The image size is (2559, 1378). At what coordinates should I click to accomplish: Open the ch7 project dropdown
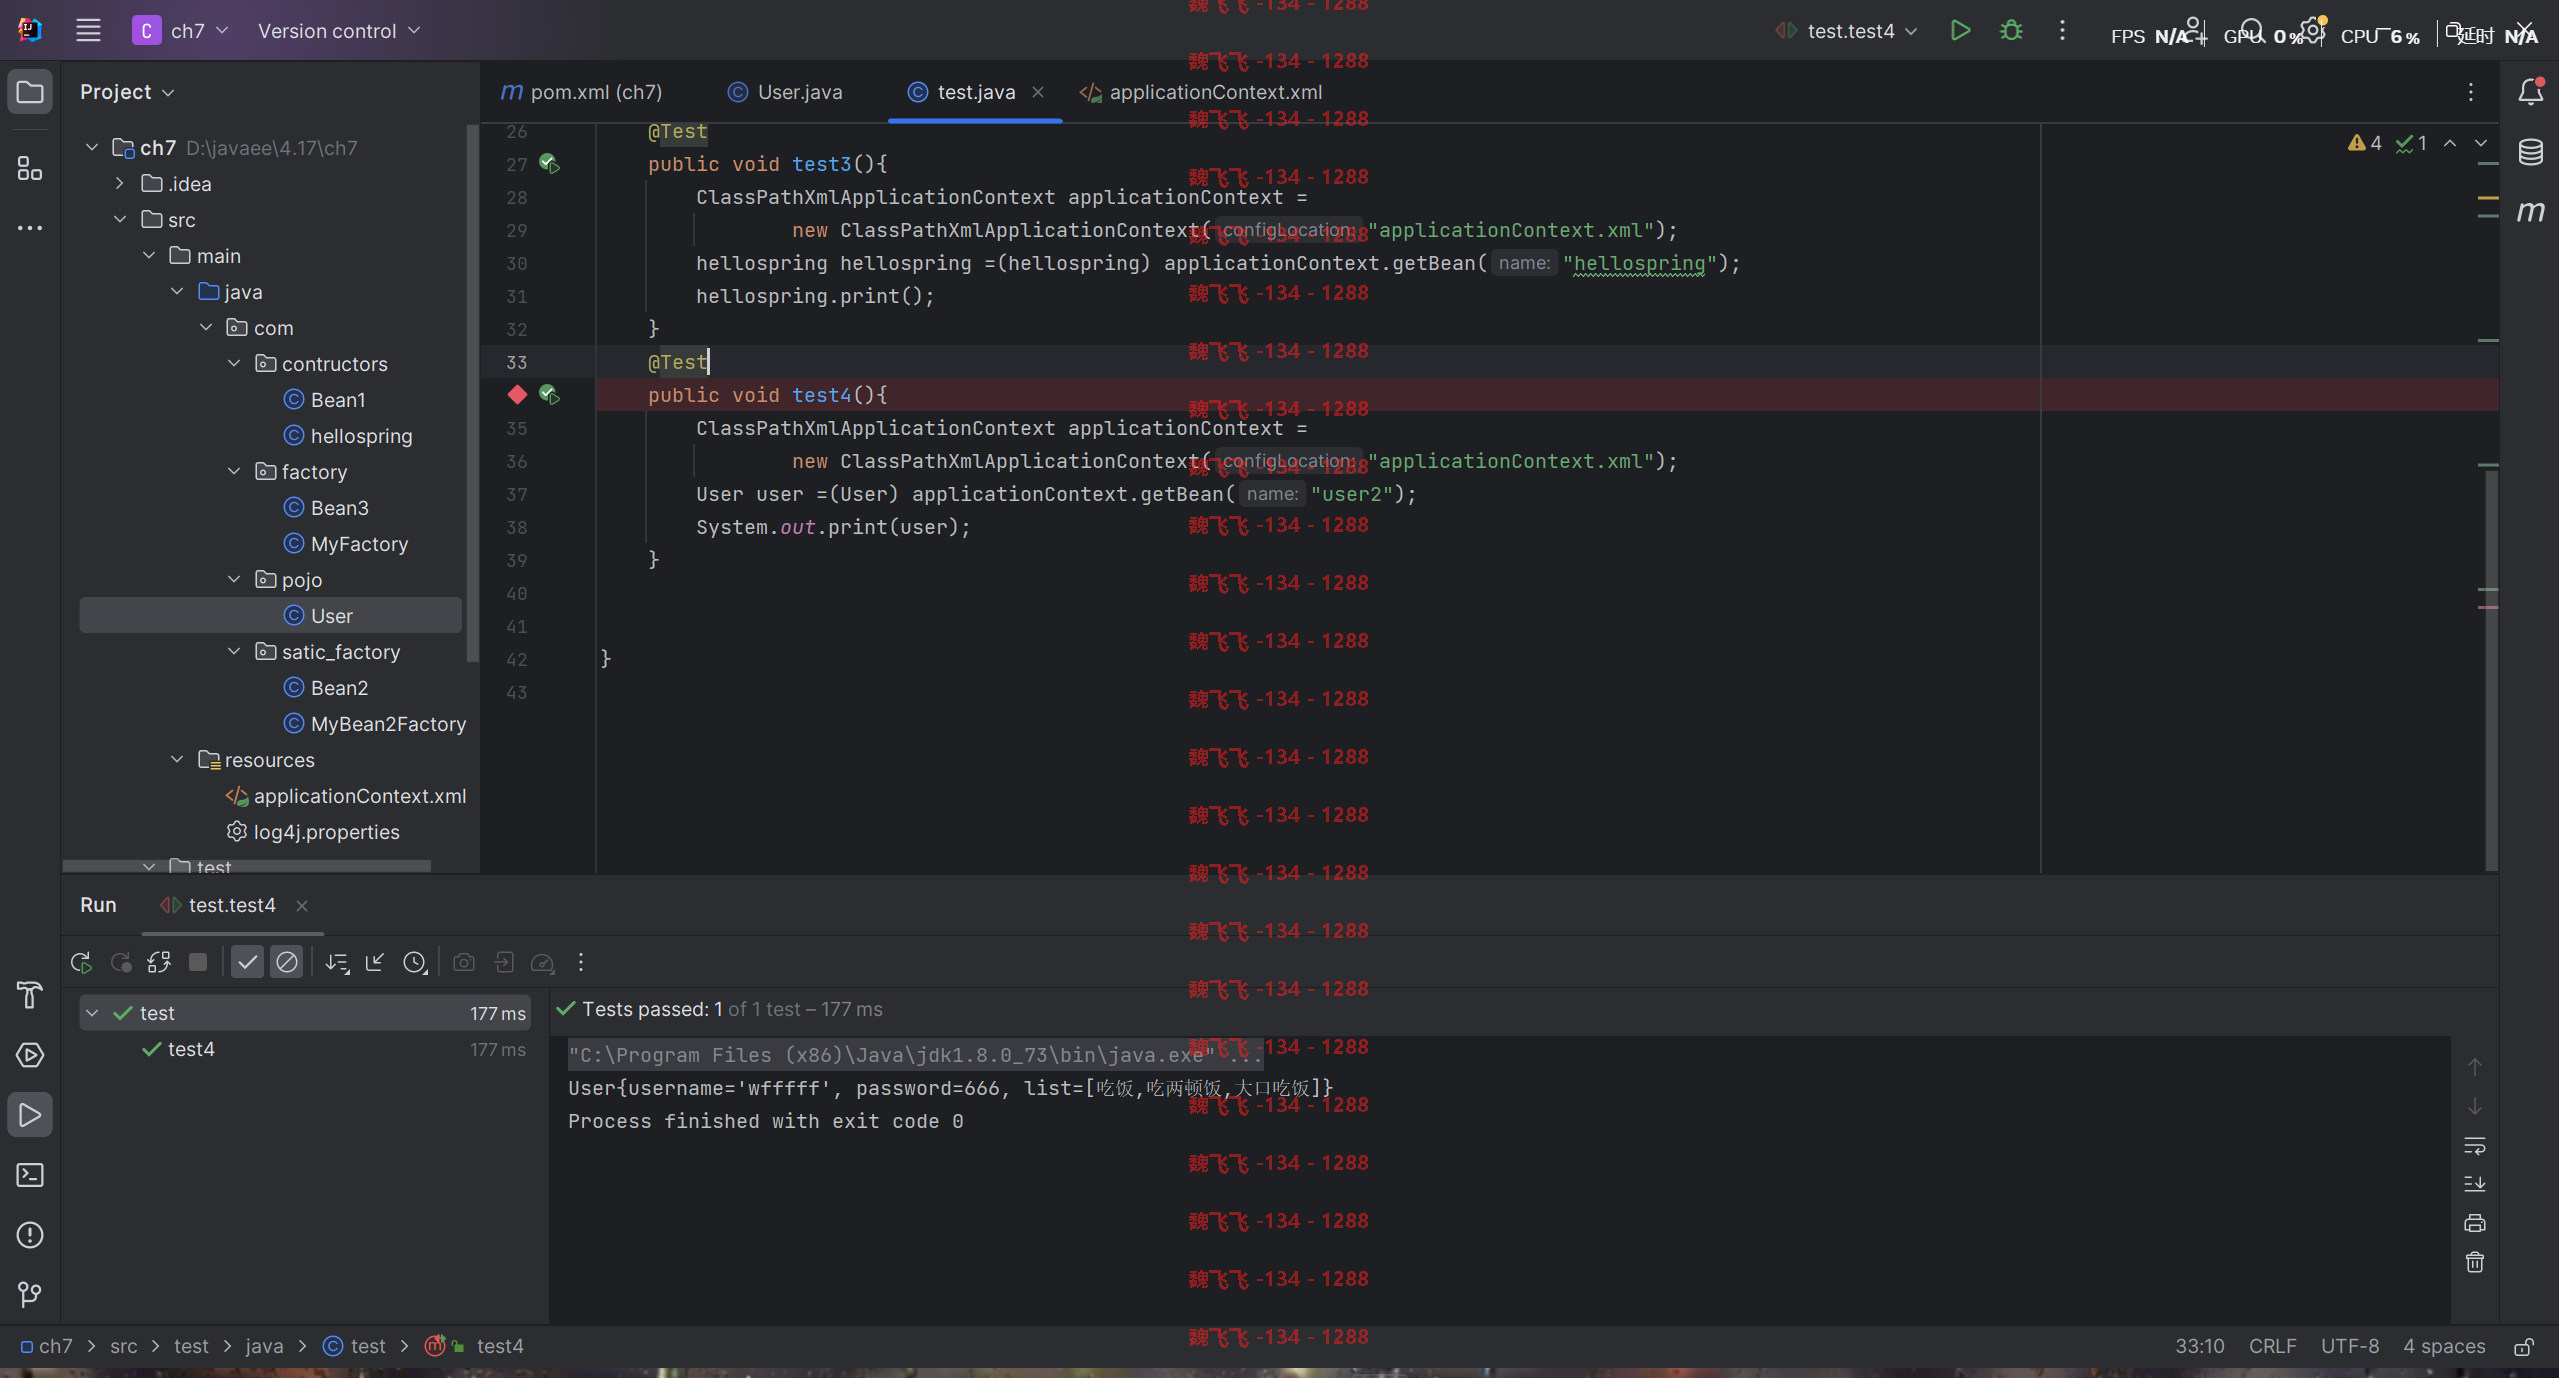[x=181, y=31]
